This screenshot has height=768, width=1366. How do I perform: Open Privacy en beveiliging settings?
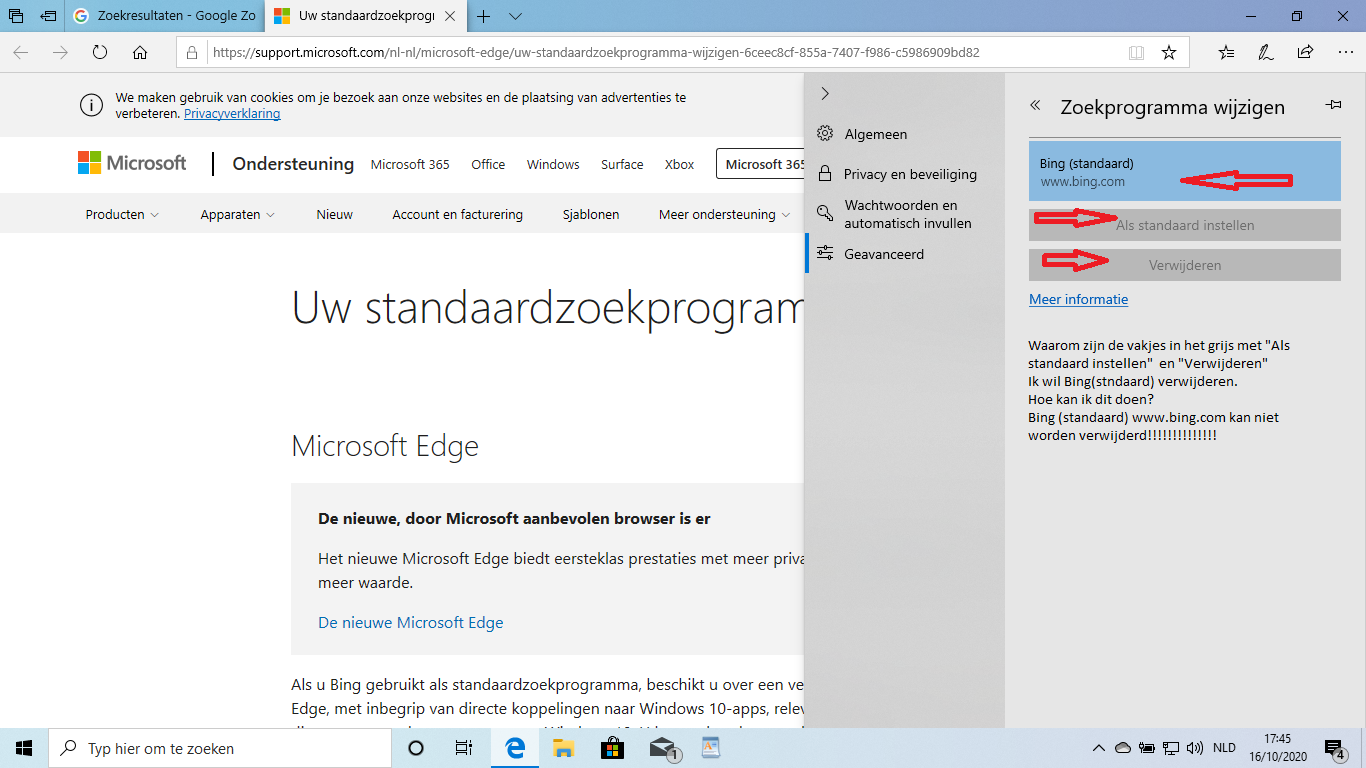pyautogui.click(x=904, y=174)
